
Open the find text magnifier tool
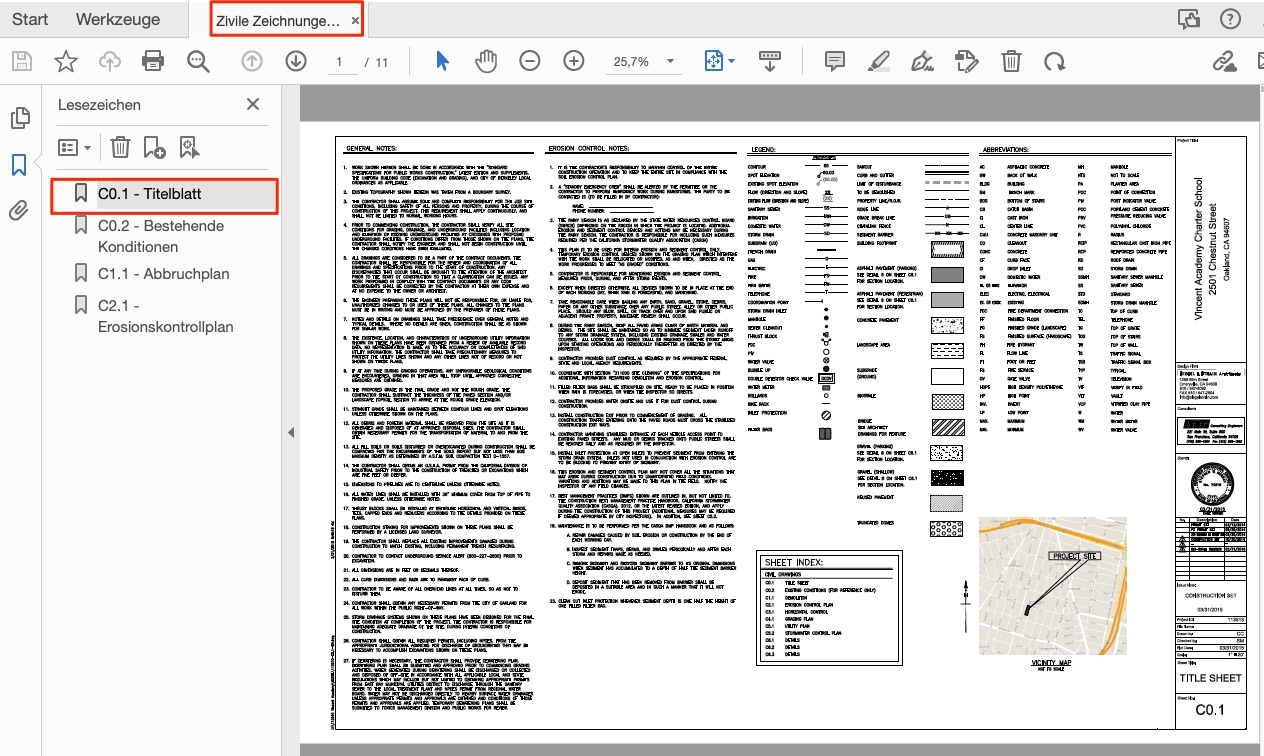[x=199, y=62]
